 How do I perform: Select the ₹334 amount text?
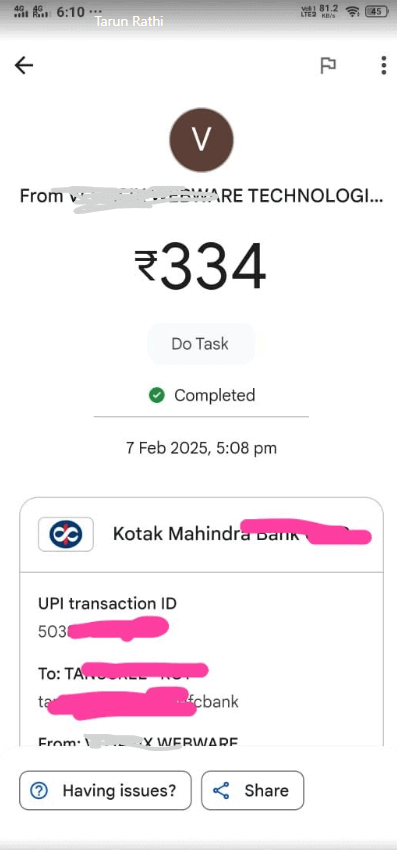pos(201,267)
